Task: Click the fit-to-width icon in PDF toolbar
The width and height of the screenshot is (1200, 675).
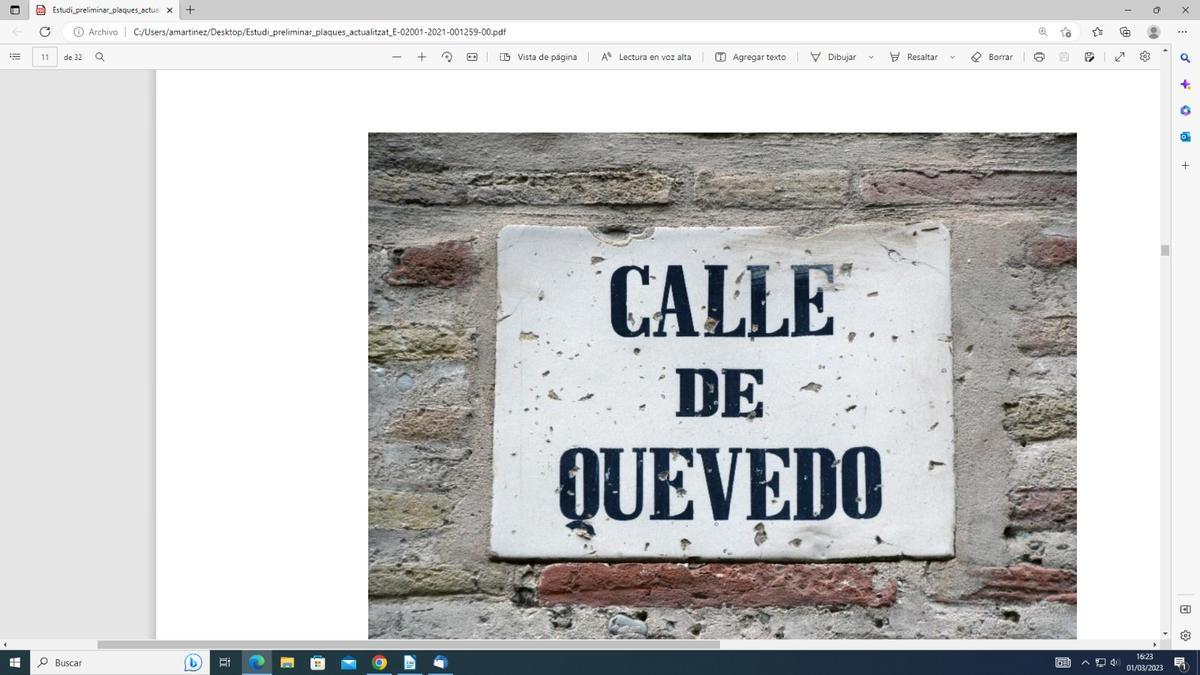Action: (x=470, y=57)
